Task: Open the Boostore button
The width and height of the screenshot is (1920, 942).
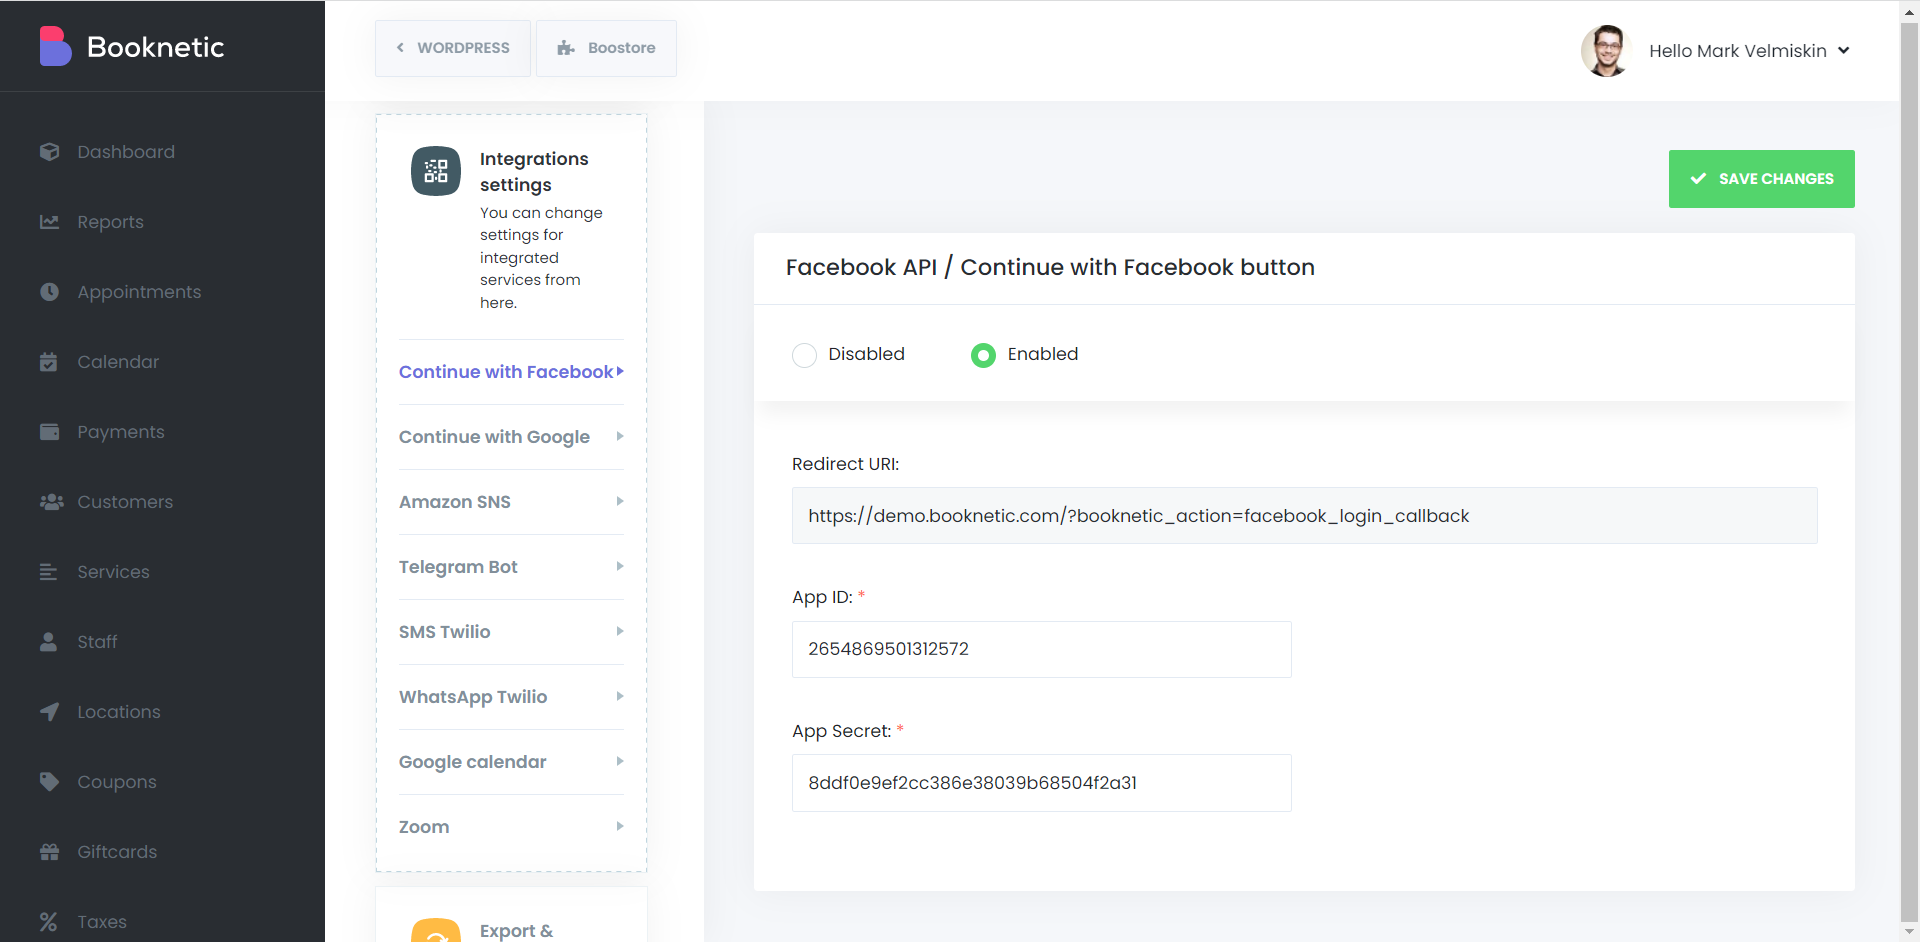Action: [x=606, y=48]
